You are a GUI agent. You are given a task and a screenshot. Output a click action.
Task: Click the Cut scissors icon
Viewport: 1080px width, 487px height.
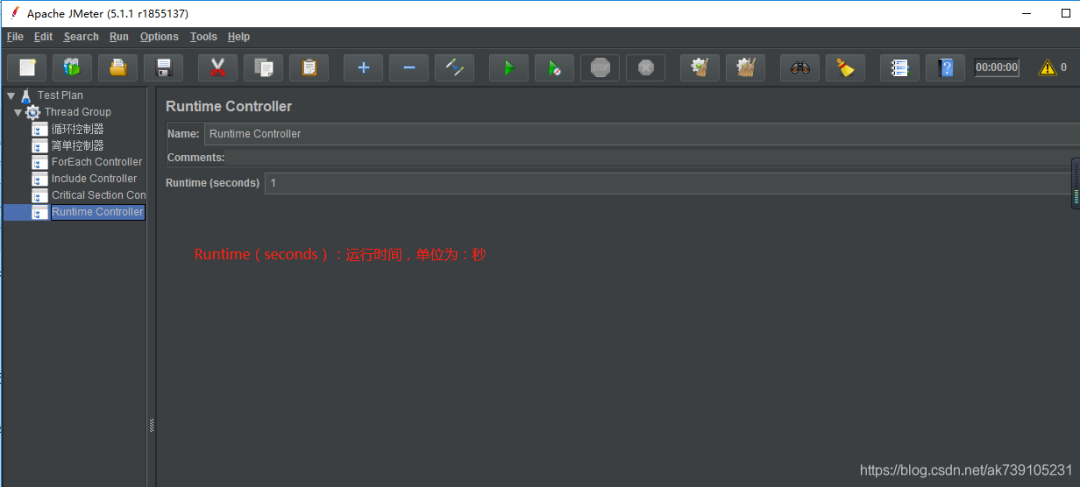click(218, 68)
